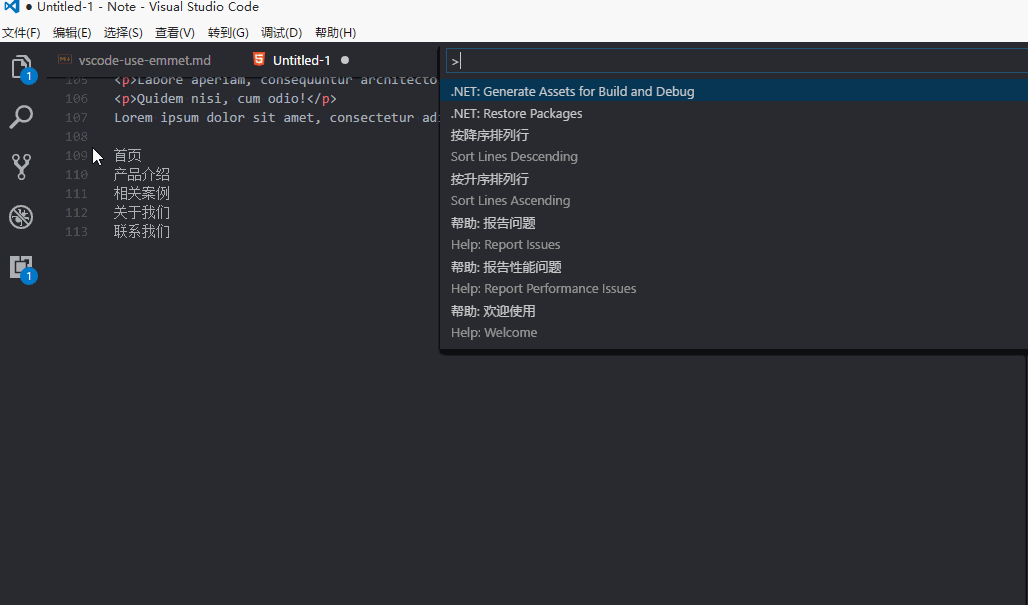Open the Source Control view icon
This screenshot has height=605, width=1028.
click(x=21, y=166)
